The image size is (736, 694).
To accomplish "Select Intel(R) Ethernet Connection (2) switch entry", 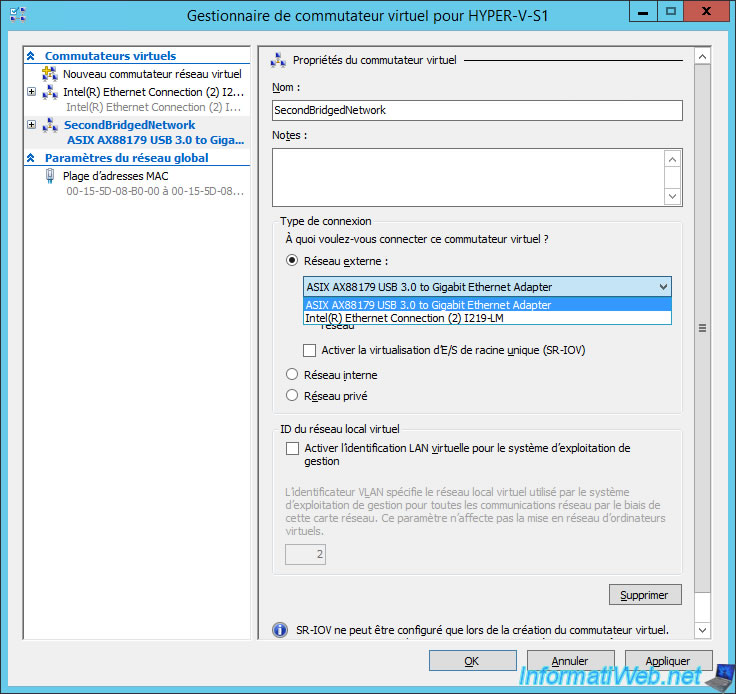I will click(x=153, y=92).
